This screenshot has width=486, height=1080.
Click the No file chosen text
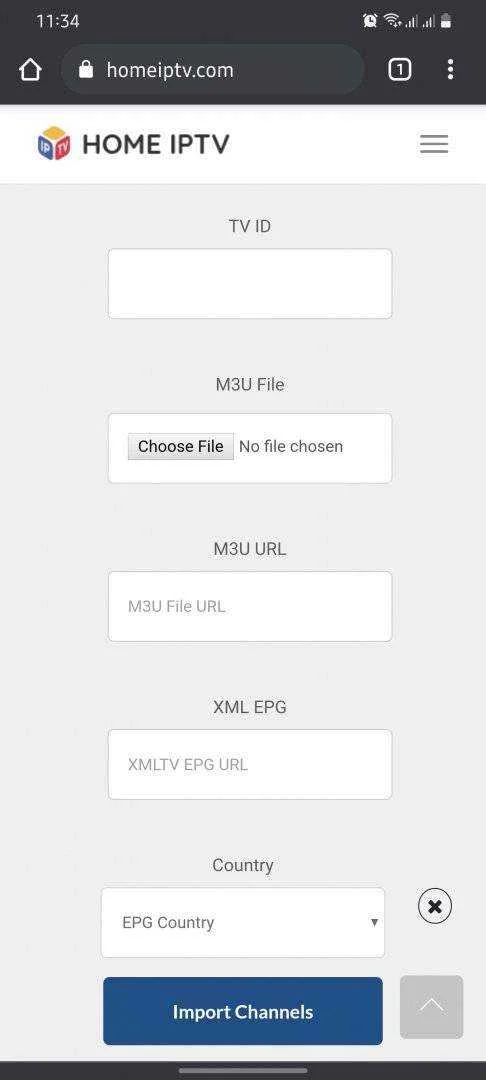[x=290, y=446]
